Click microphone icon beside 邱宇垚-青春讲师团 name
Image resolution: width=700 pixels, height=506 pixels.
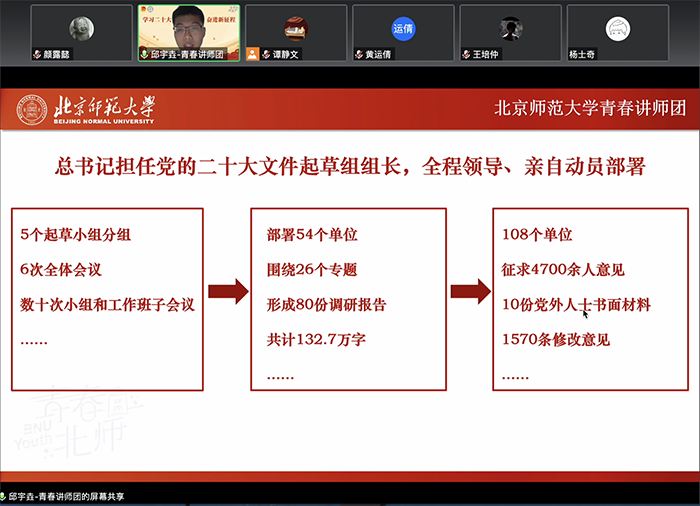(144, 54)
